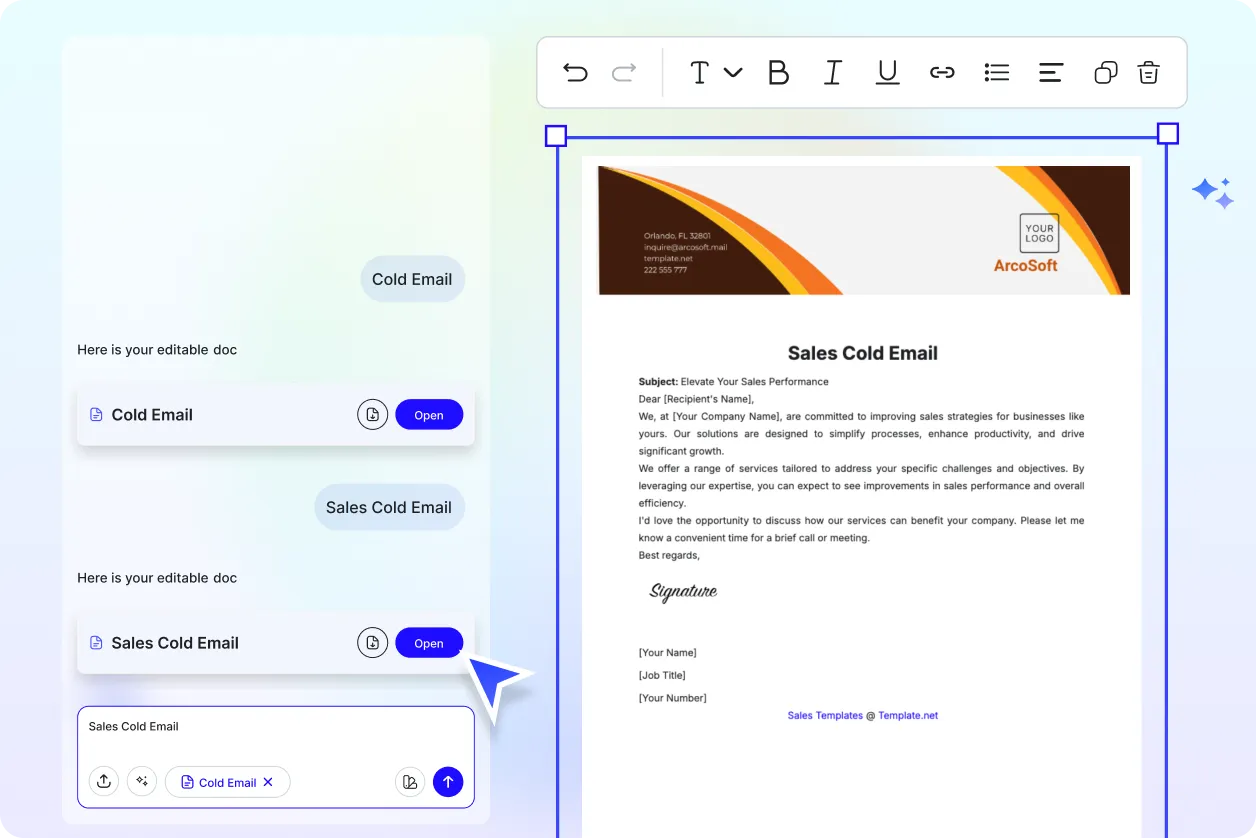Click the redo arrow in the toolbar
The width and height of the screenshot is (1256, 838).
pyautogui.click(x=624, y=72)
